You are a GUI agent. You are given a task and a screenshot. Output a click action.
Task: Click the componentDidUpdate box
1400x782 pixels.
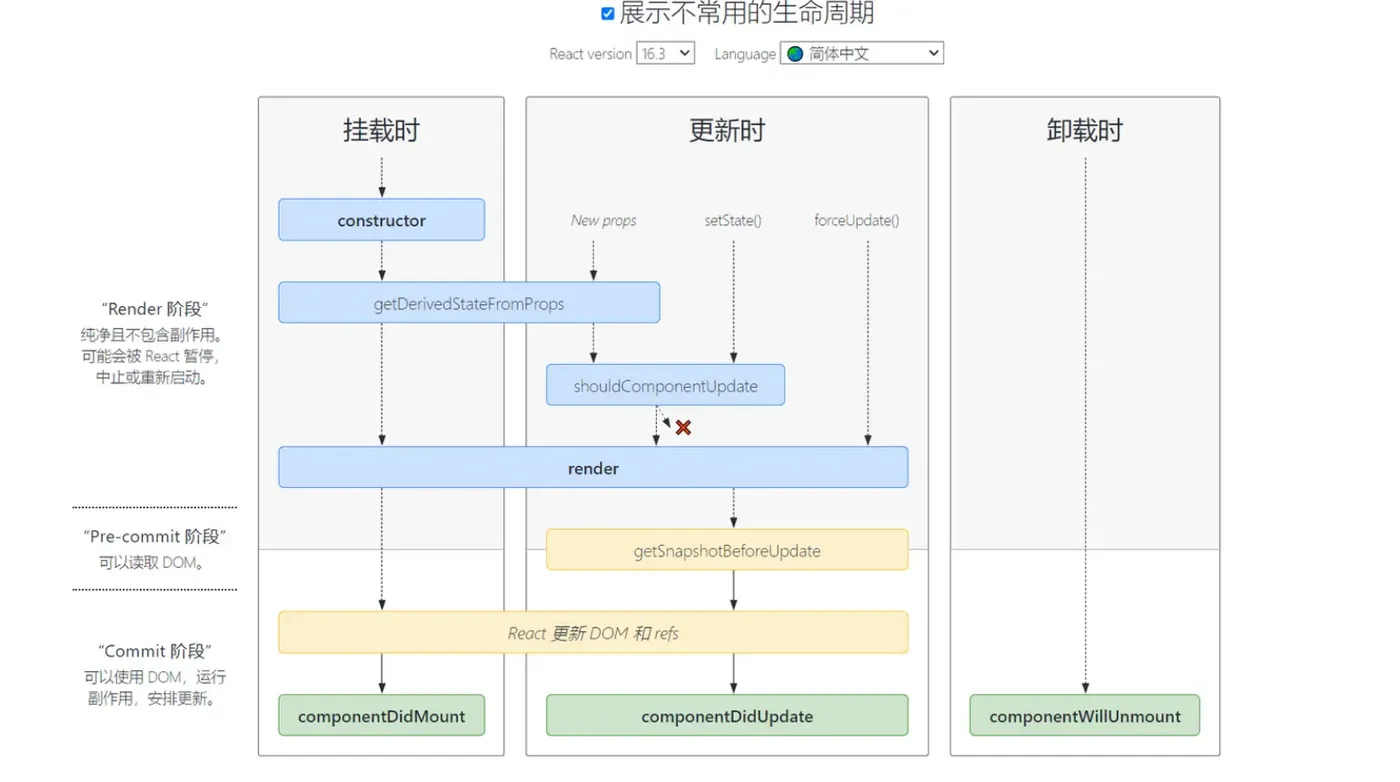coord(727,716)
